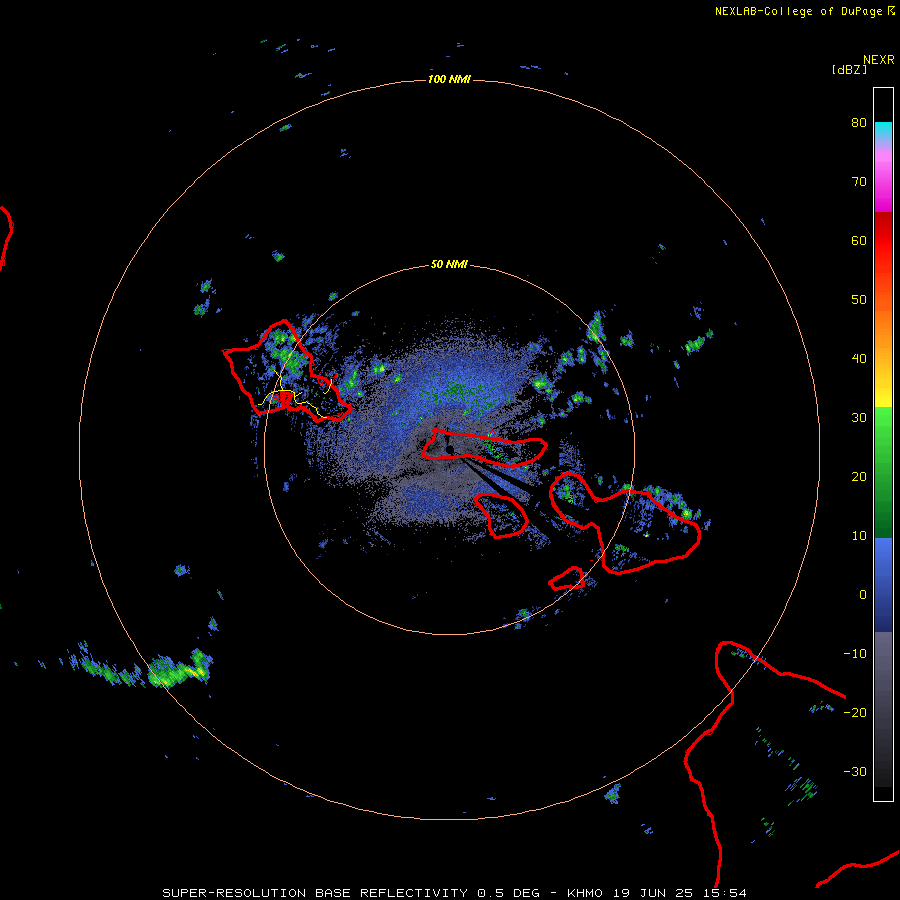Click the 0 tick label on dBZ scale
The width and height of the screenshot is (900, 900).
(863, 595)
